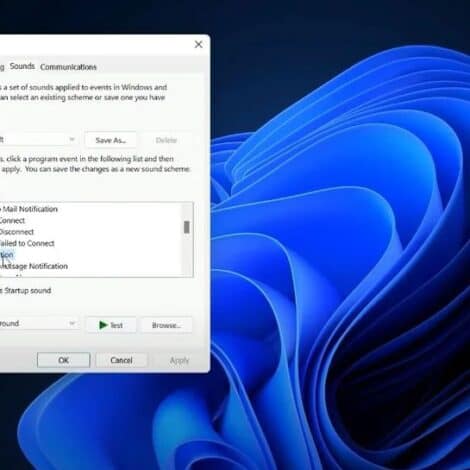Viewport: 470px width, 470px height.
Task: Switch to the Sounds tab
Action: click(x=22, y=66)
